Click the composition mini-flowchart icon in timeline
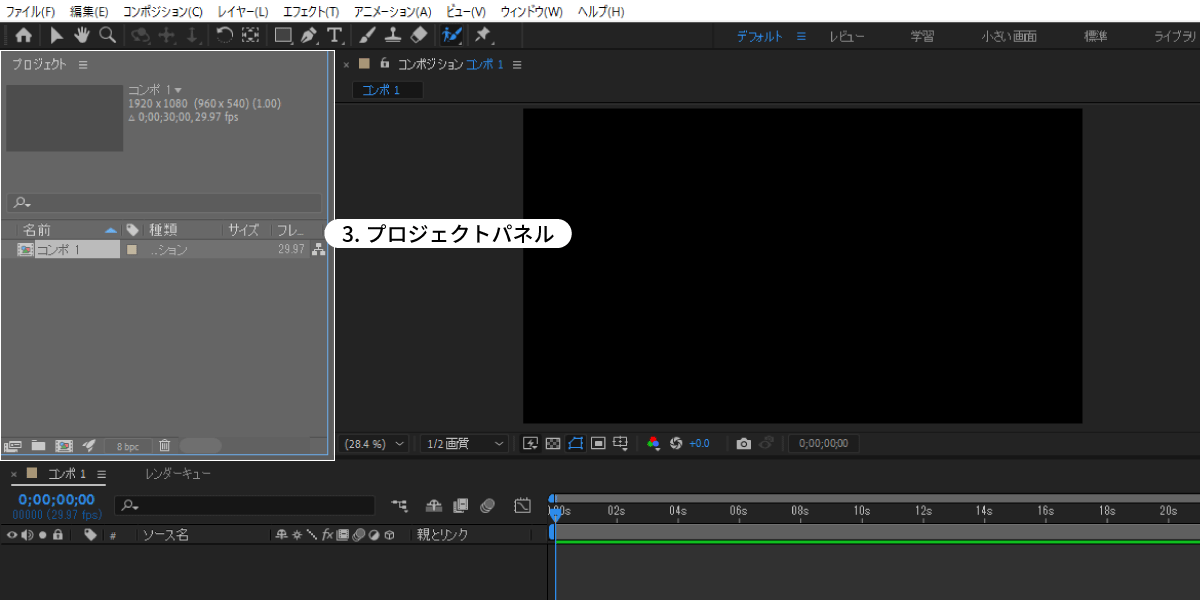The width and height of the screenshot is (1200, 600). pos(400,506)
